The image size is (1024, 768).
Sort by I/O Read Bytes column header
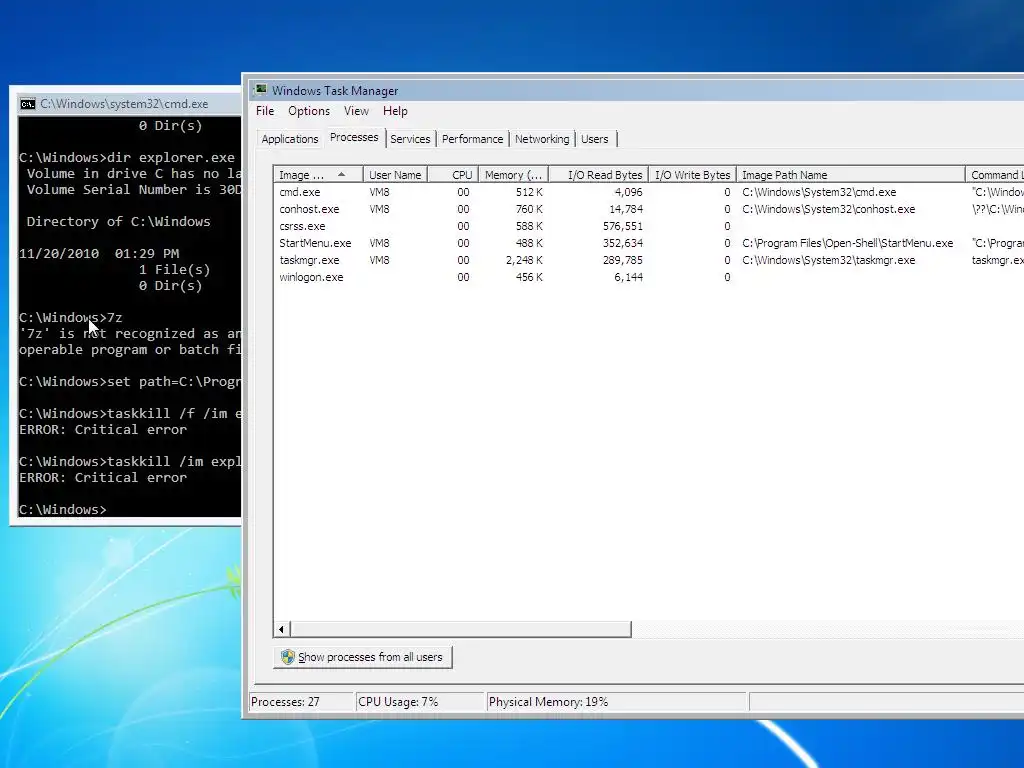coord(598,174)
